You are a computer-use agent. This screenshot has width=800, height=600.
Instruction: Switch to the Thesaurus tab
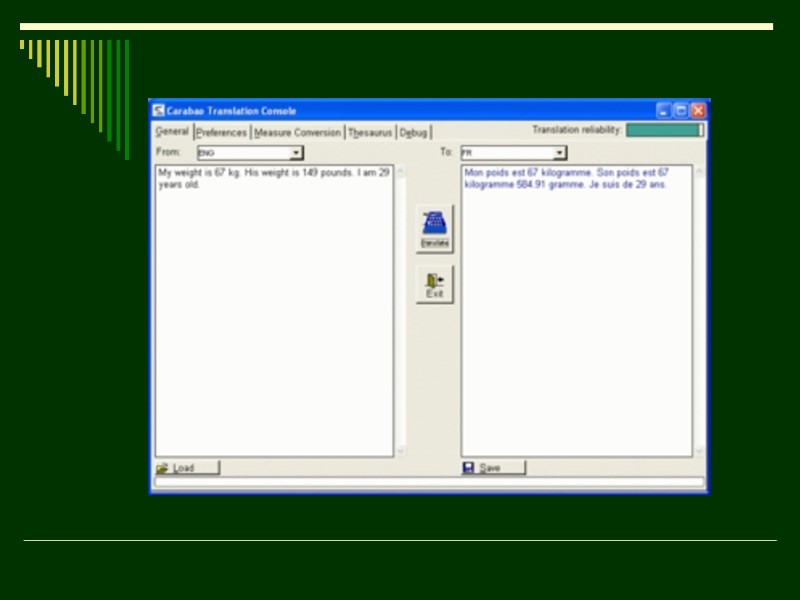(370, 133)
